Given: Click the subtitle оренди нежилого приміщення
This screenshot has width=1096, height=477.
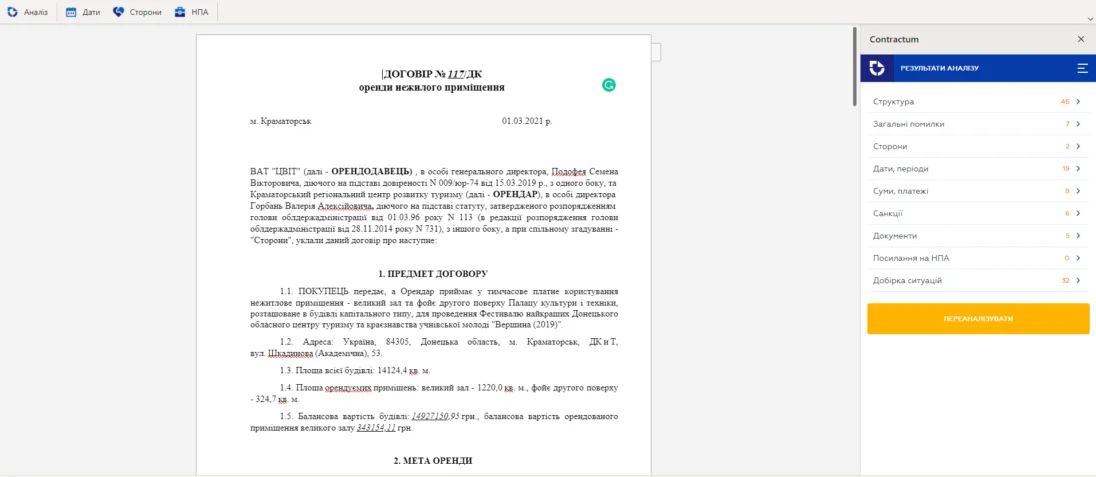Looking at the screenshot, I should [x=431, y=87].
